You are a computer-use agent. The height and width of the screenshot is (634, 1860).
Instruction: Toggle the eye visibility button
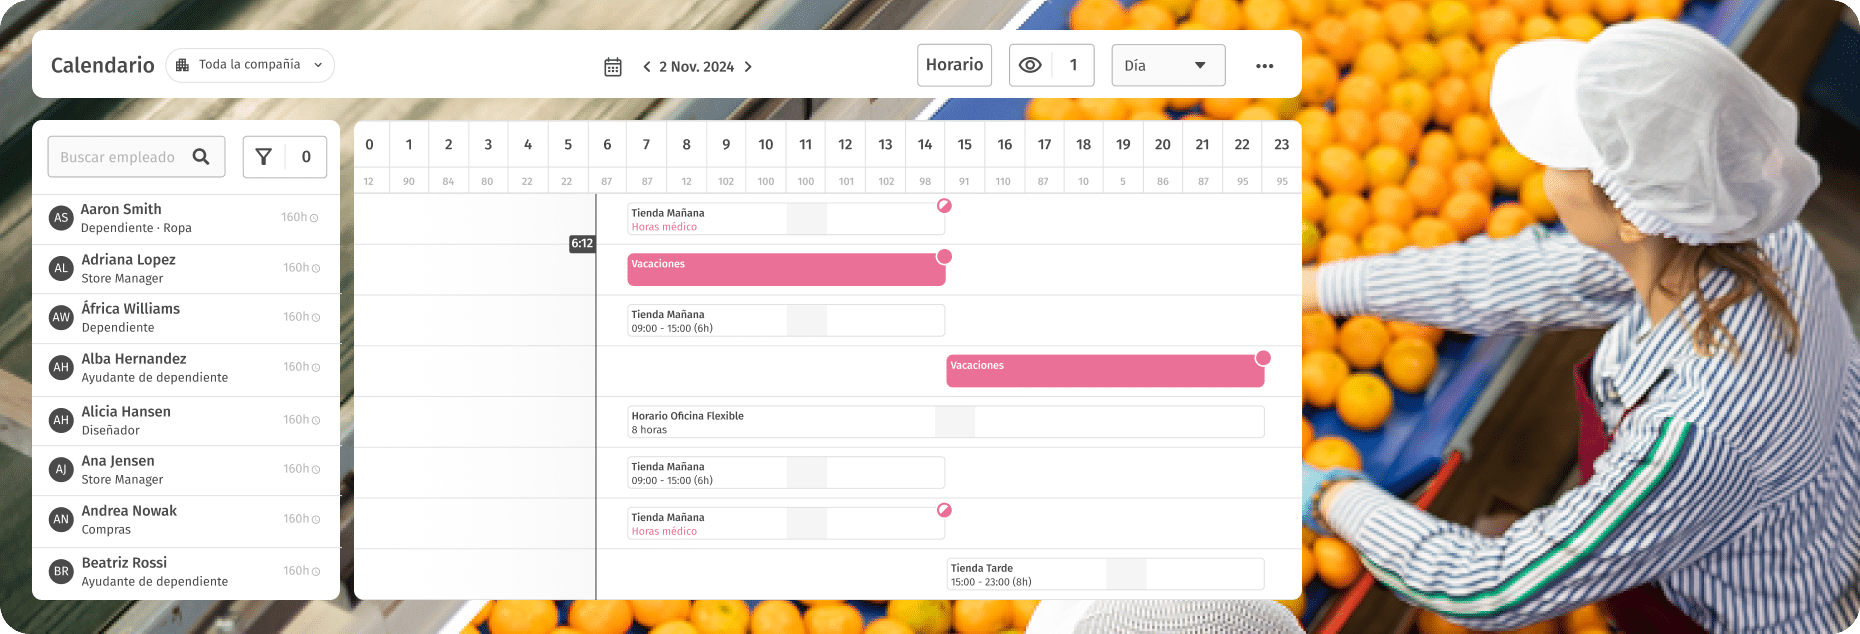[1030, 65]
